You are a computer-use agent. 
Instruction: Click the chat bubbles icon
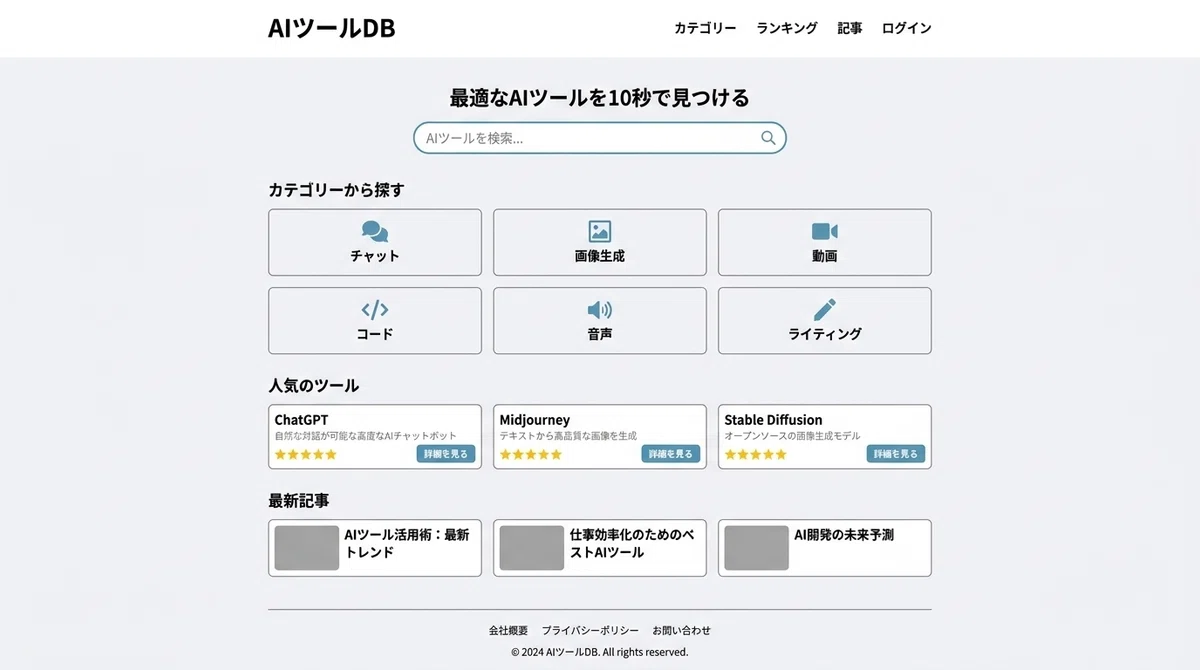tap(375, 232)
